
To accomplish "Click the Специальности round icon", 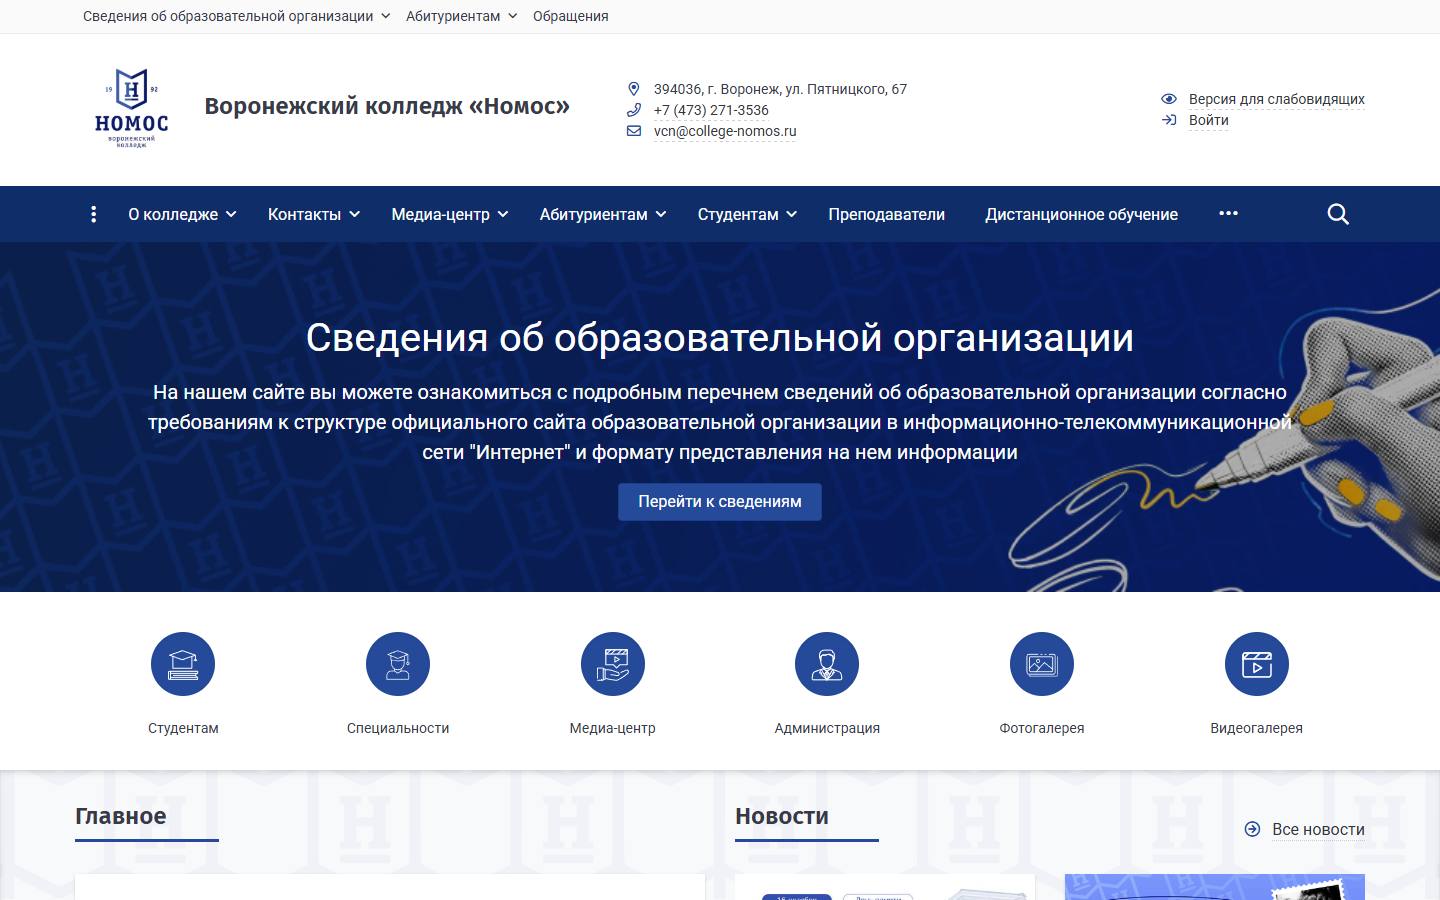I will tap(398, 664).
